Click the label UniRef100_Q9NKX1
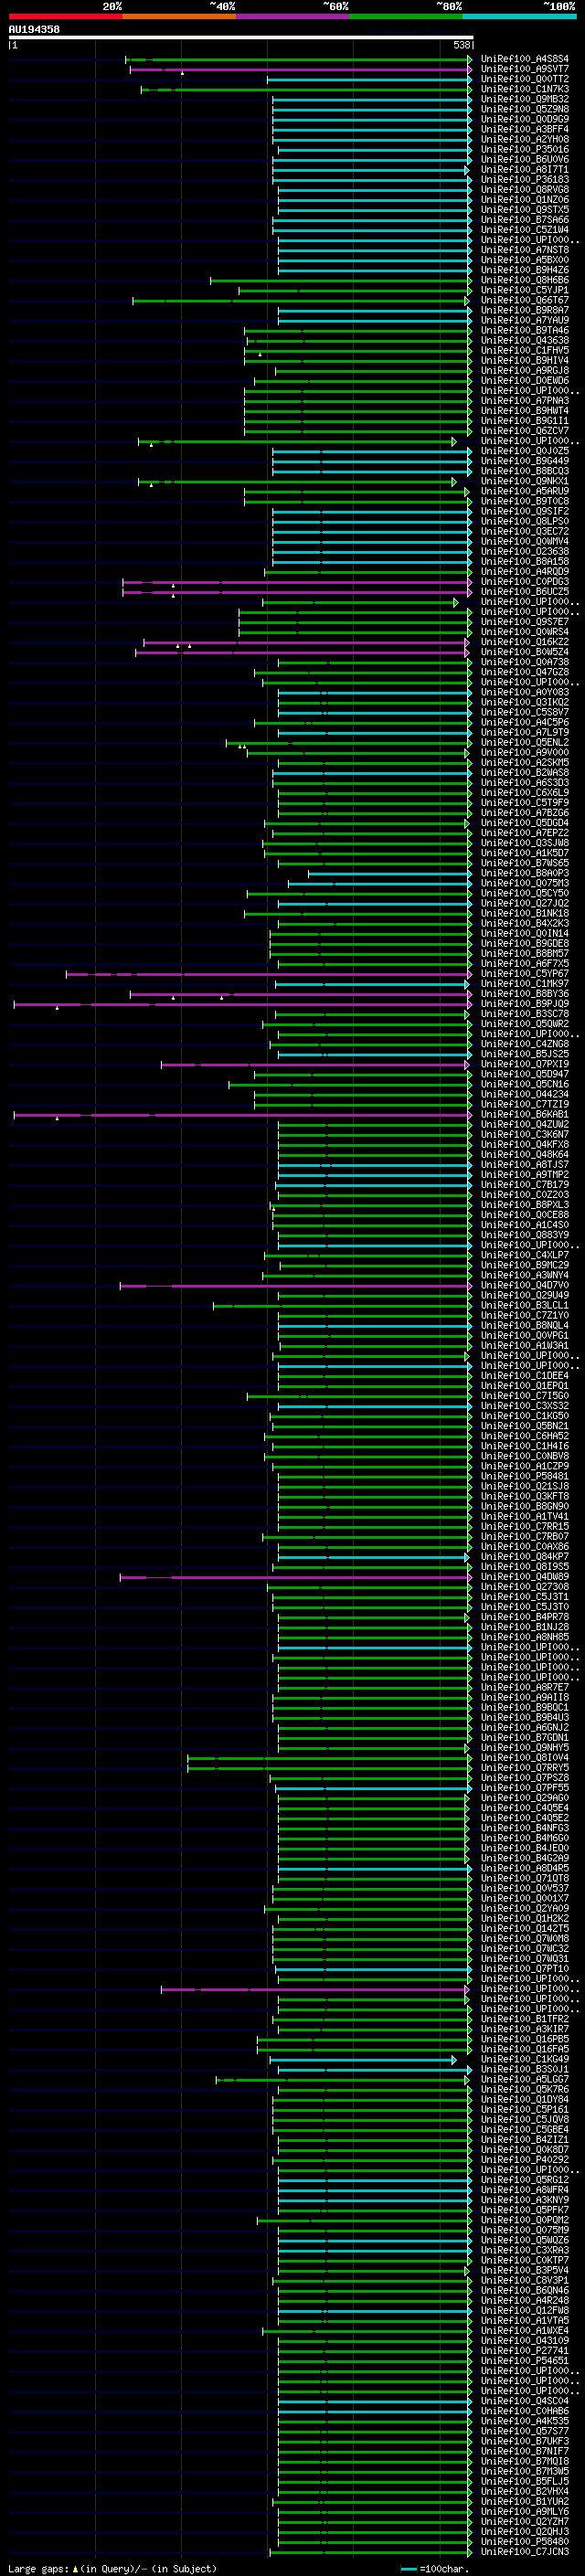Image resolution: width=585 pixels, height=2576 pixels. click(524, 481)
